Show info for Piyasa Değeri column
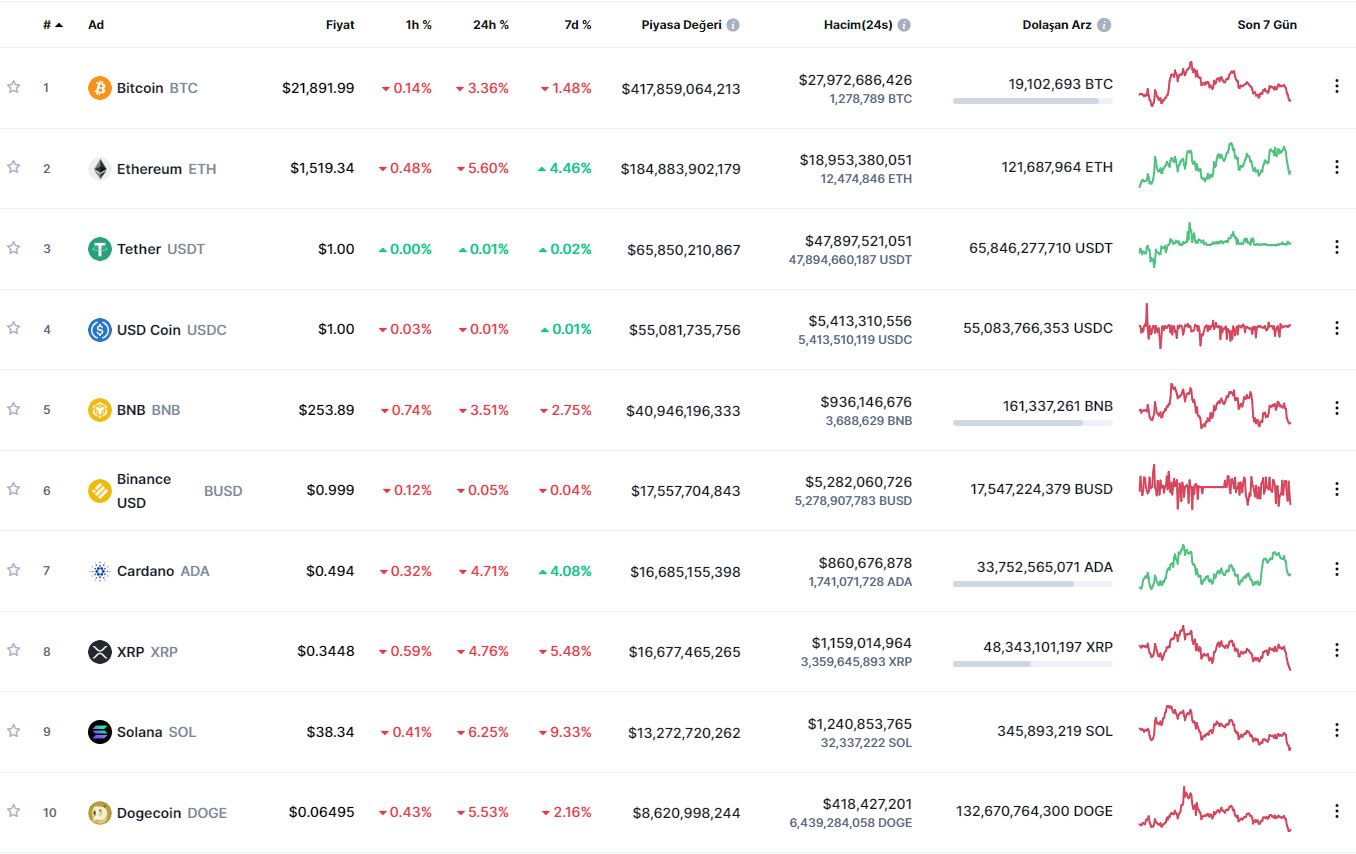 click(733, 25)
